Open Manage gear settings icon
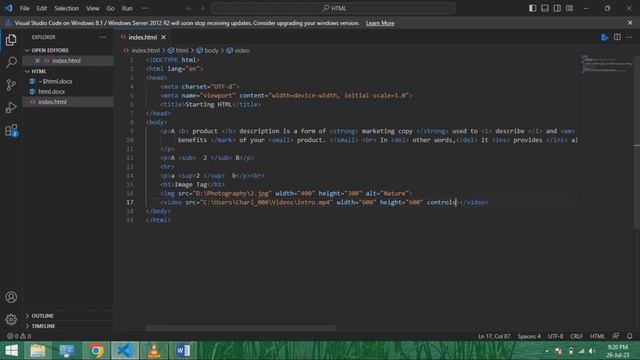The height and width of the screenshot is (360, 640). [x=11, y=319]
